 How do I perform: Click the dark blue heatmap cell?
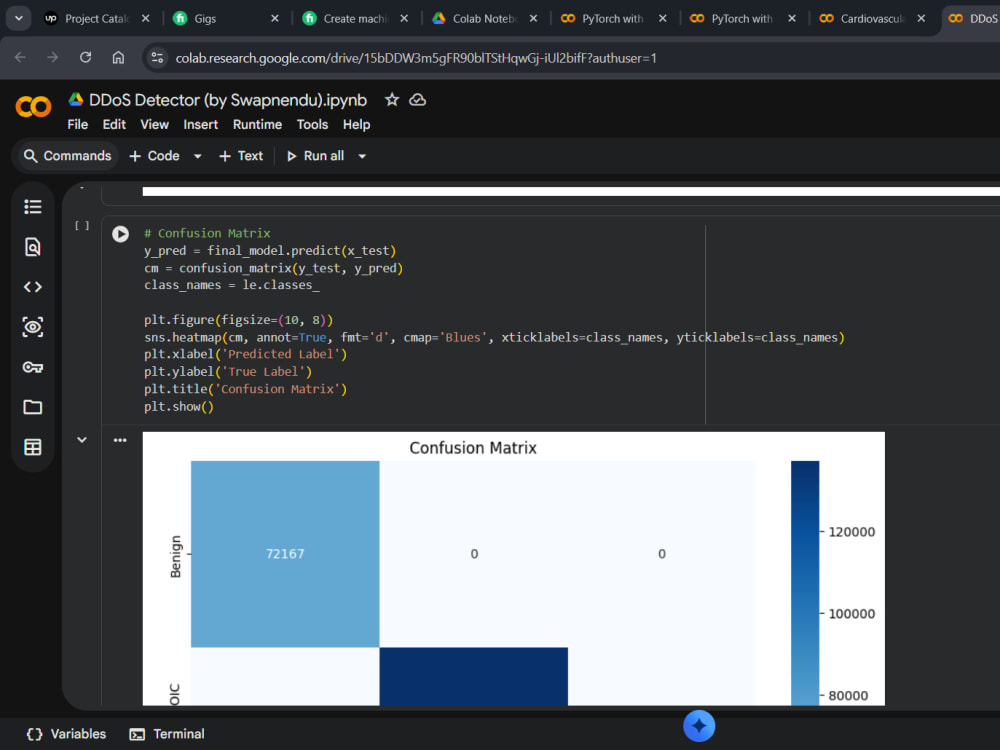pyautogui.click(x=474, y=676)
